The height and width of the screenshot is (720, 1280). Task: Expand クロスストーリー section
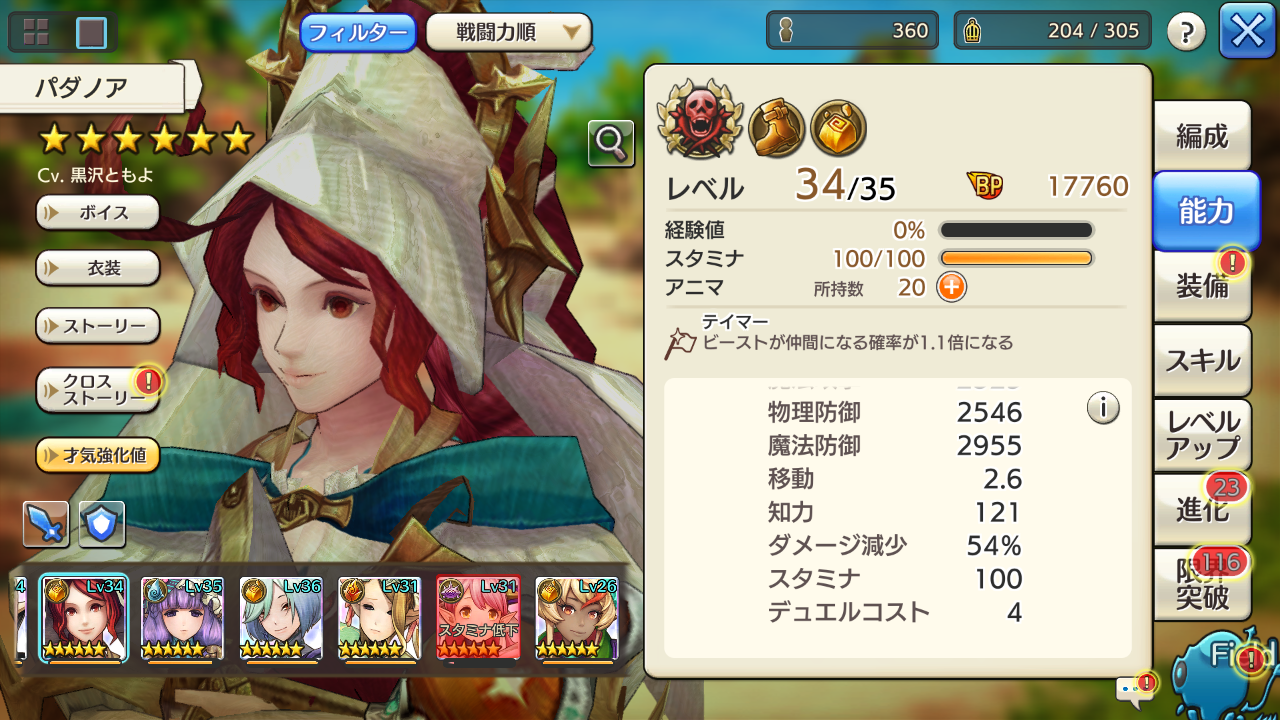(x=98, y=390)
